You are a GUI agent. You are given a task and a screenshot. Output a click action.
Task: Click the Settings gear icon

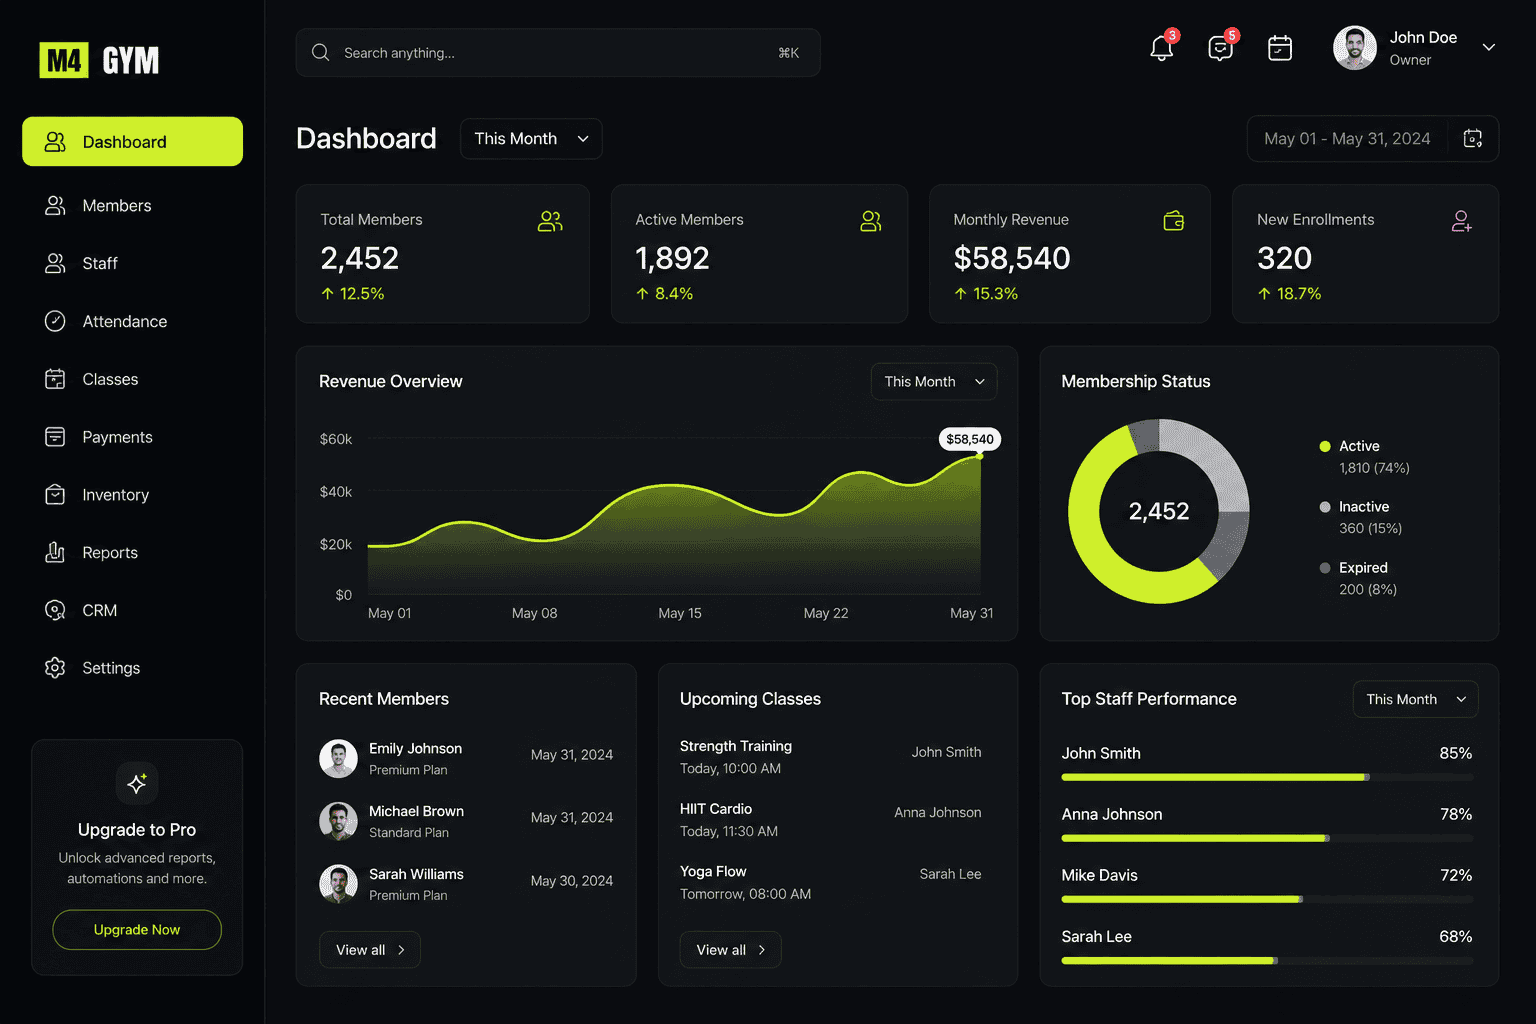coord(55,668)
